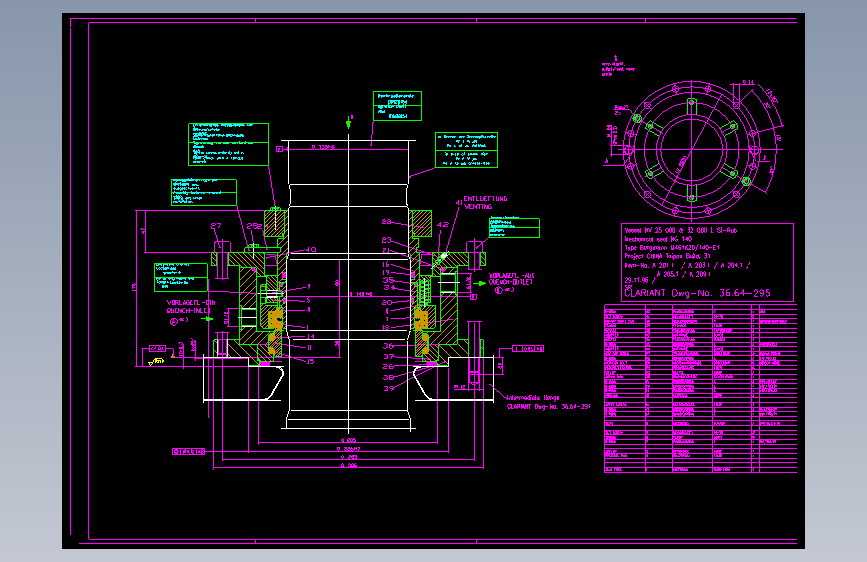
Task: Select the 'Vessel NW 25 000' description line
Action: [681, 230]
